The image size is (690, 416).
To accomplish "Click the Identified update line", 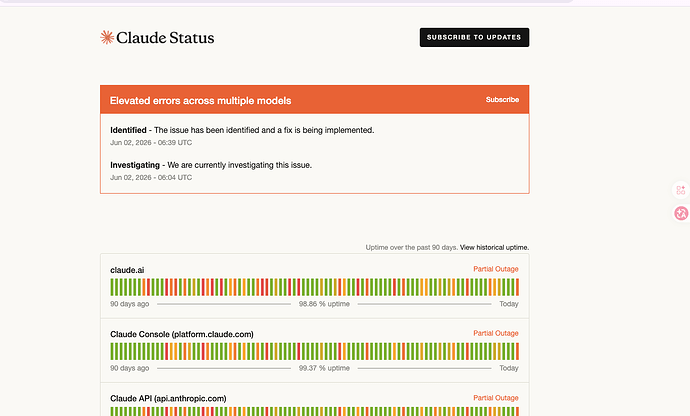I will point(242,130).
